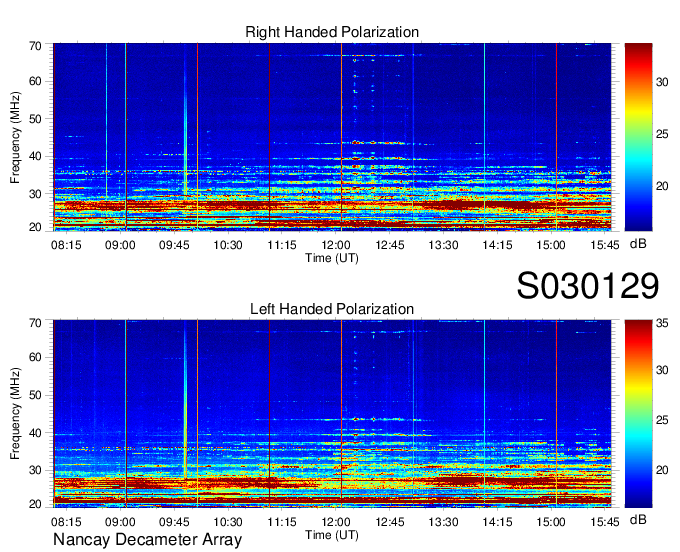
Task: Click the '50' frequency tick of Right Handed plot
Action: pos(35,119)
